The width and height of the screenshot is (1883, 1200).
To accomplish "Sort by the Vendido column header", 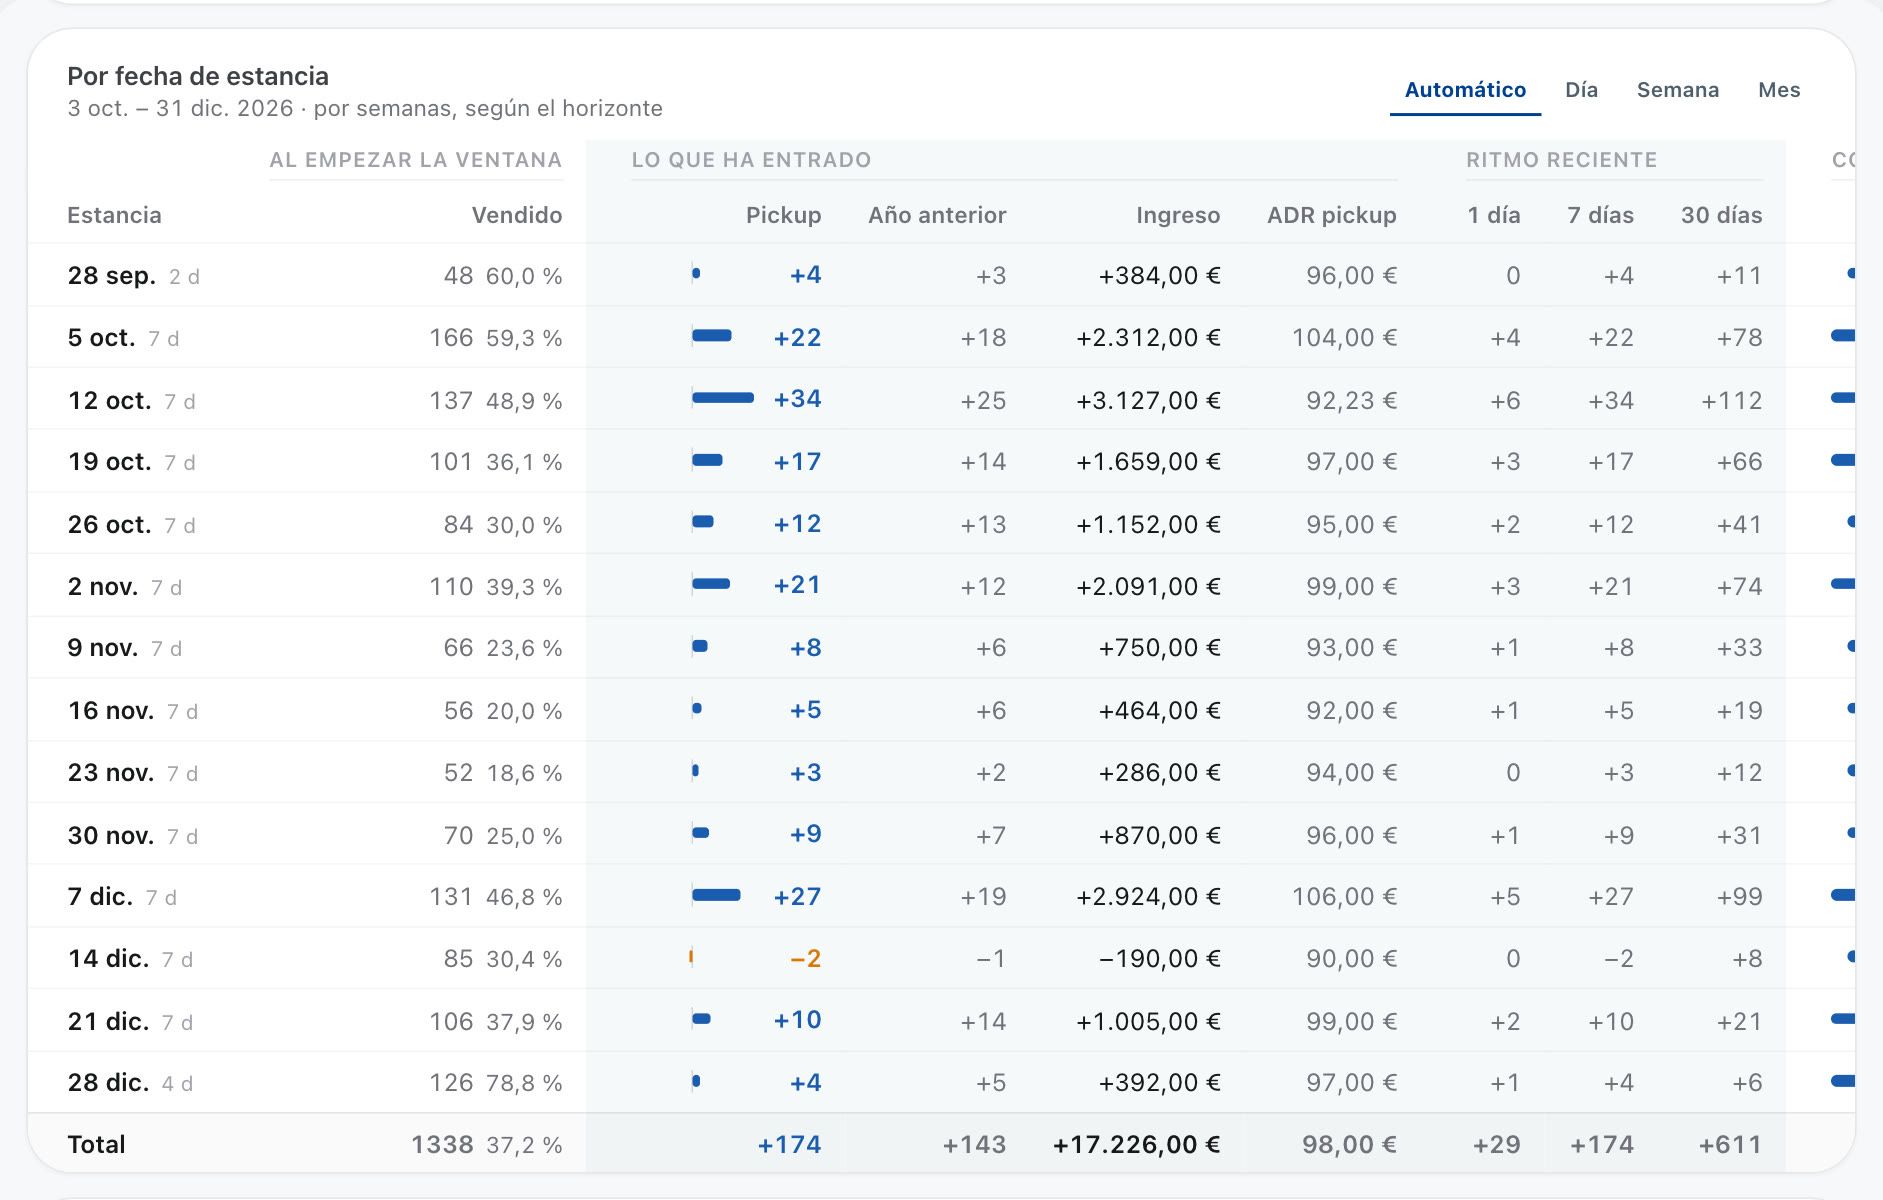I will coord(516,215).
